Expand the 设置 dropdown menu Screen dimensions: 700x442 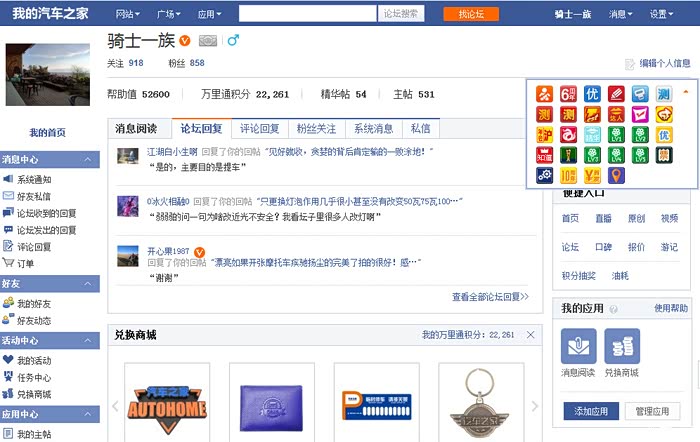click(661, 14)
